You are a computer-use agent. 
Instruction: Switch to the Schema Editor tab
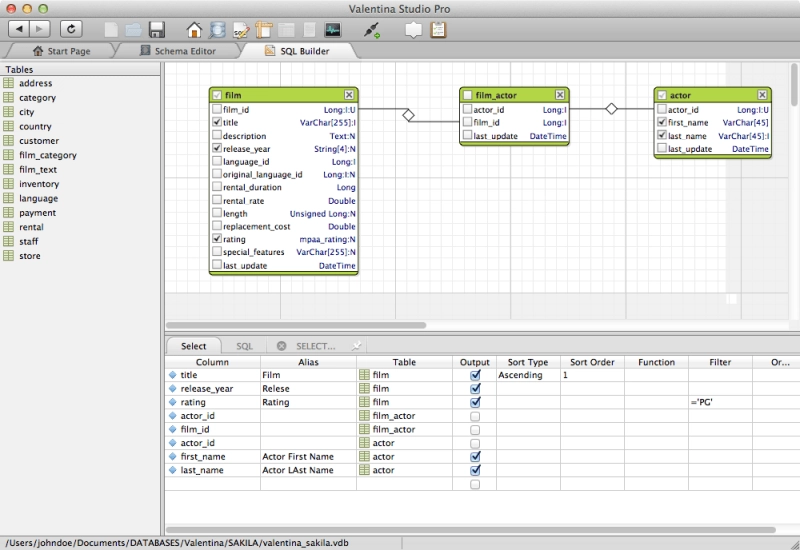point(178,51)
